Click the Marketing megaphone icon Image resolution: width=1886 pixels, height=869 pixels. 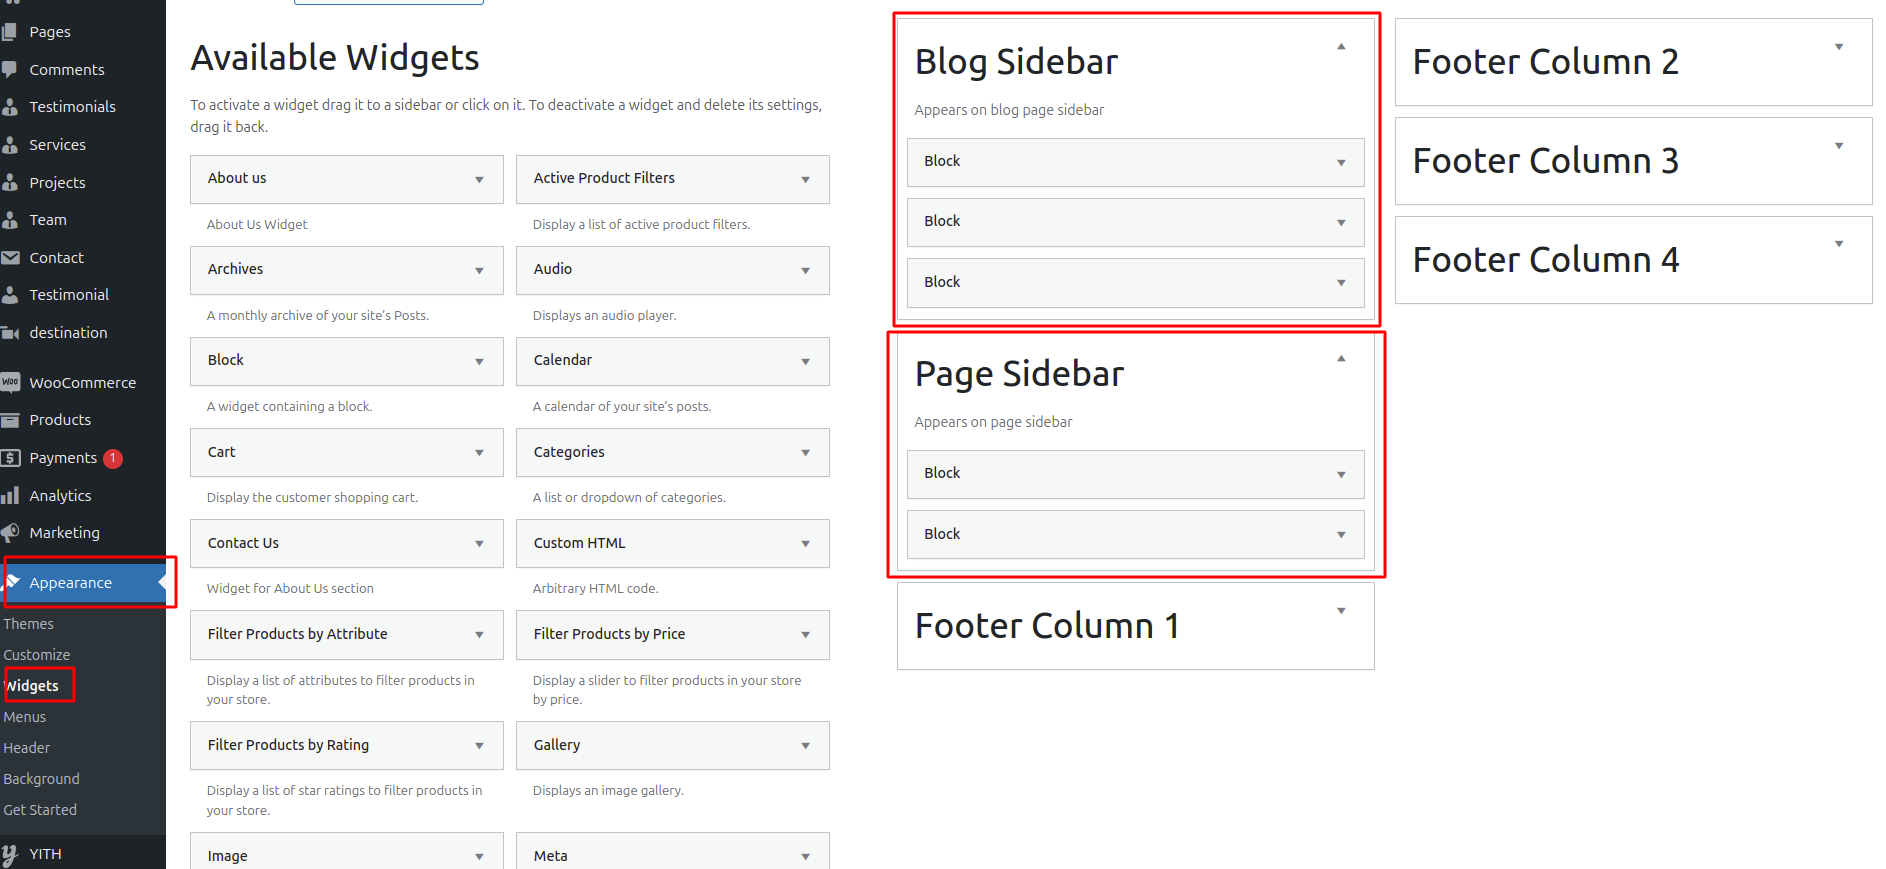coord(10,532)
